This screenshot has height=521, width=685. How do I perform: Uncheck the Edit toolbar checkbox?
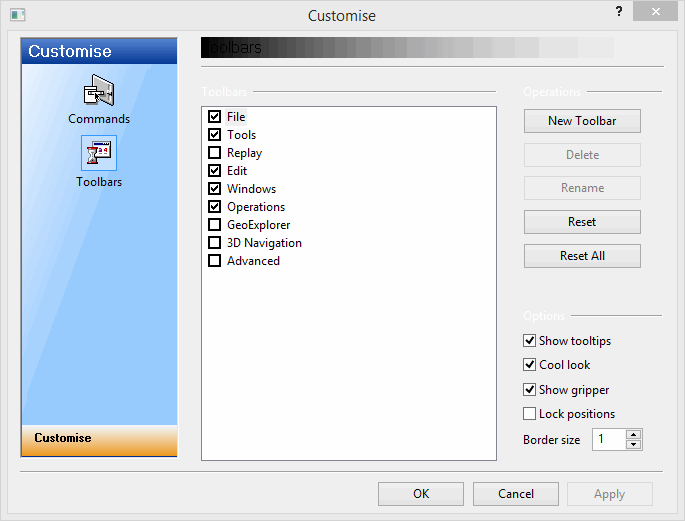[214, 170]
